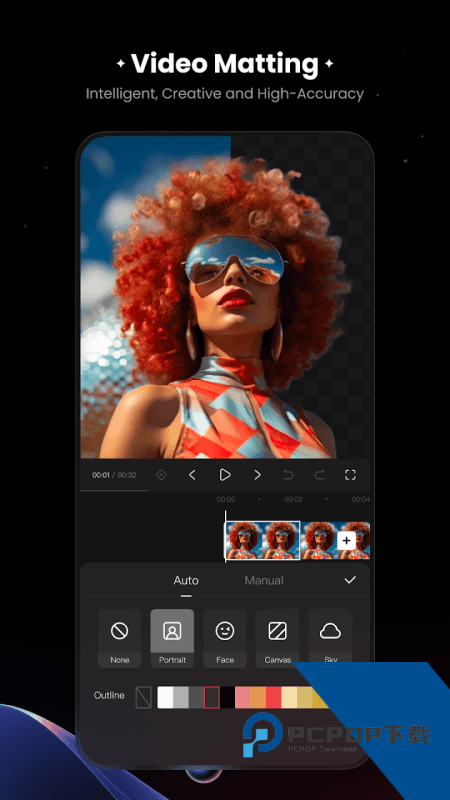Switch to the Manual tab
Screen dimensions: 450x800
click(264, 580)
